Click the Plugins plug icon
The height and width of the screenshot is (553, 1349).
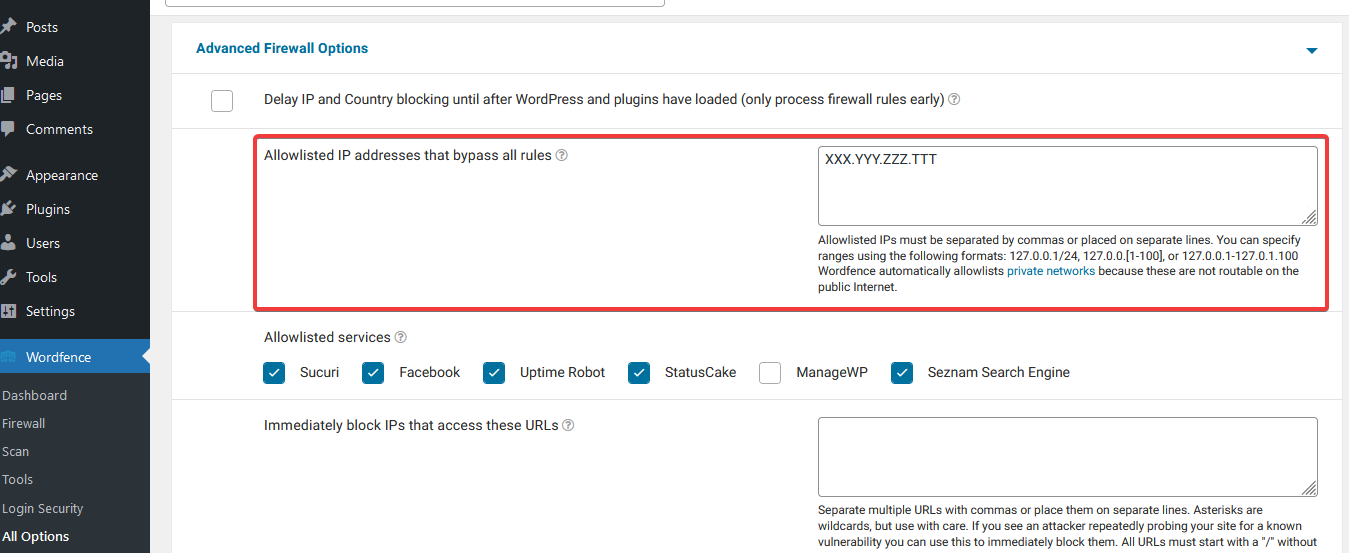pos(8,209)
